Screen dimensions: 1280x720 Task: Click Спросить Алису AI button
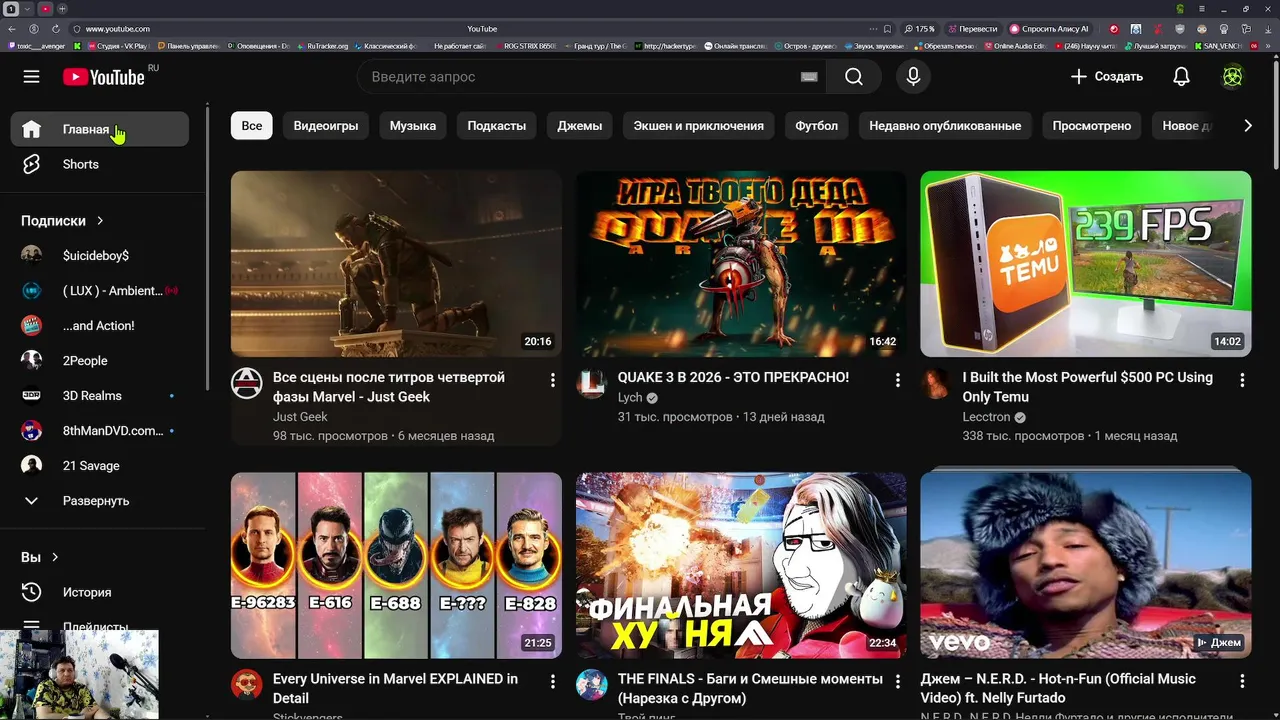point(1050,29)
